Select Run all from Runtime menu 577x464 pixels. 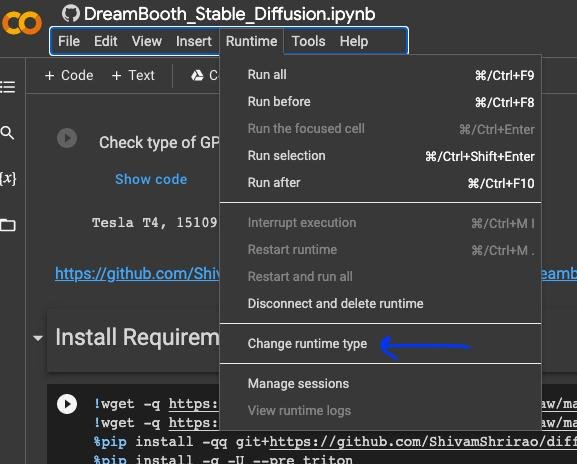(380, 75)
